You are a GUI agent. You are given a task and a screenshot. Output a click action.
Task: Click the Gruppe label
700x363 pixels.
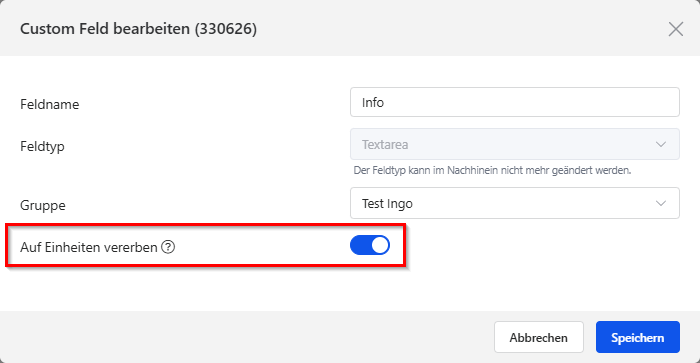point(43,205)
